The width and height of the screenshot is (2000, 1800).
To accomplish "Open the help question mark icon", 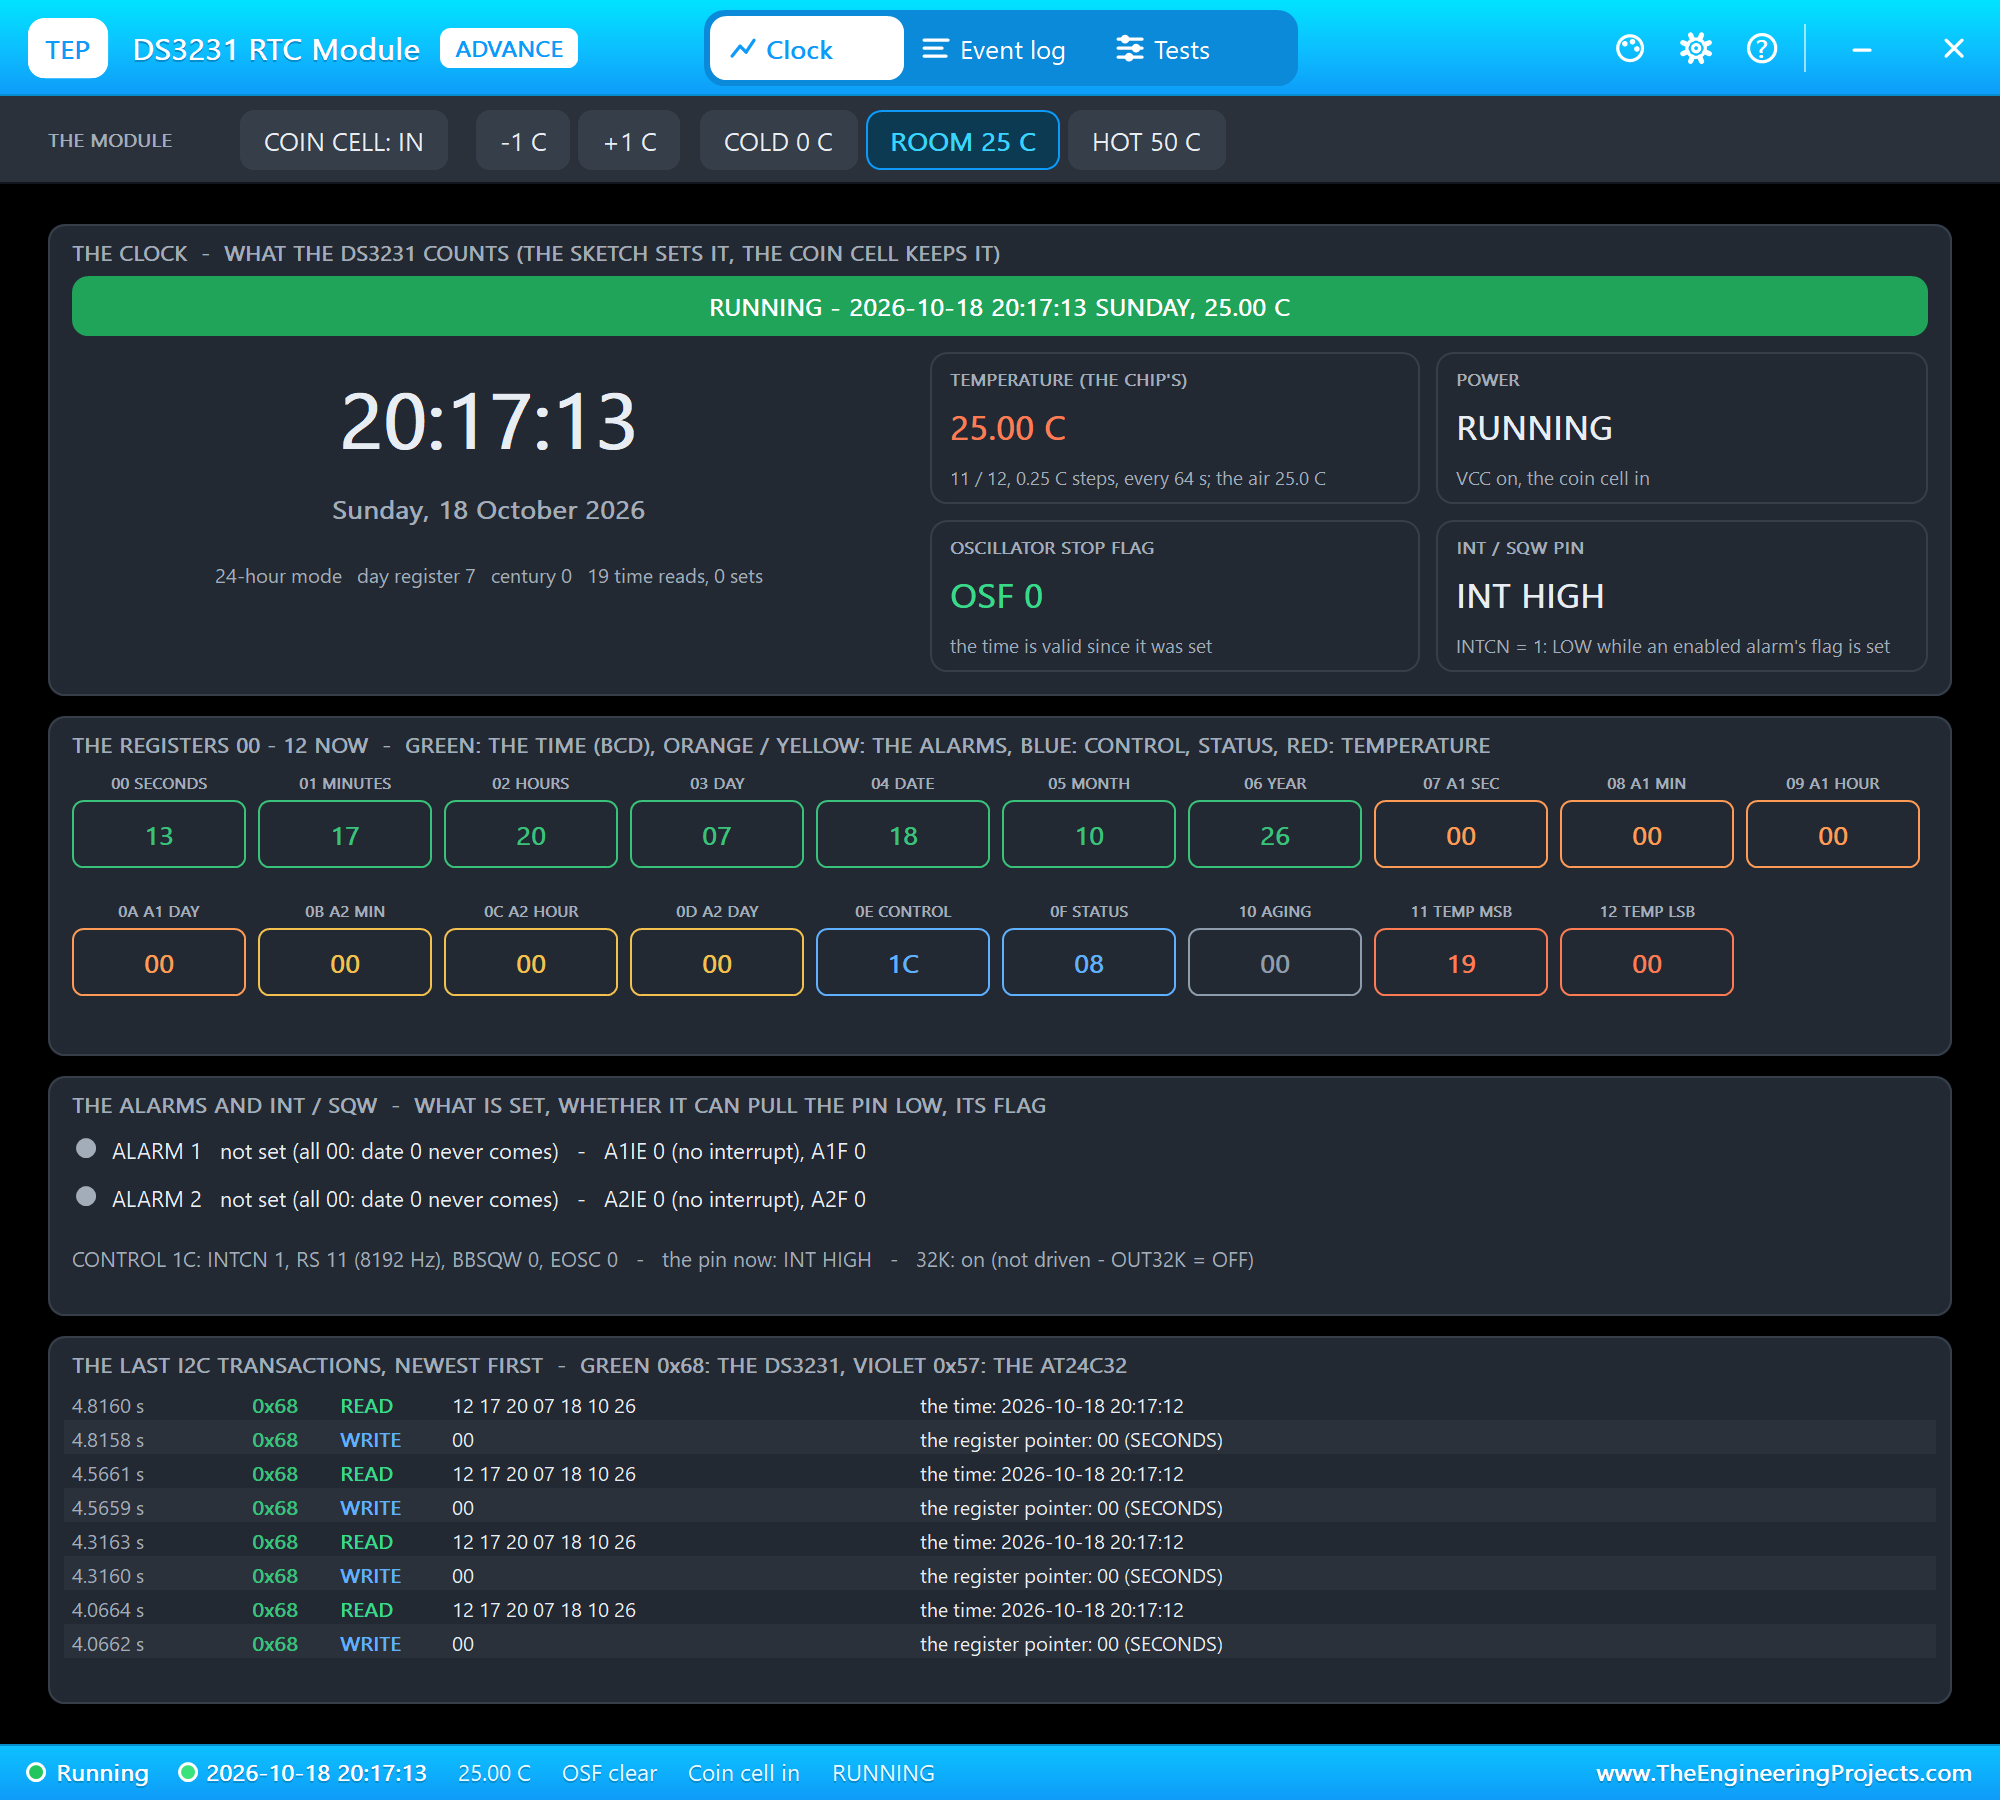I will coord(1762,48).
